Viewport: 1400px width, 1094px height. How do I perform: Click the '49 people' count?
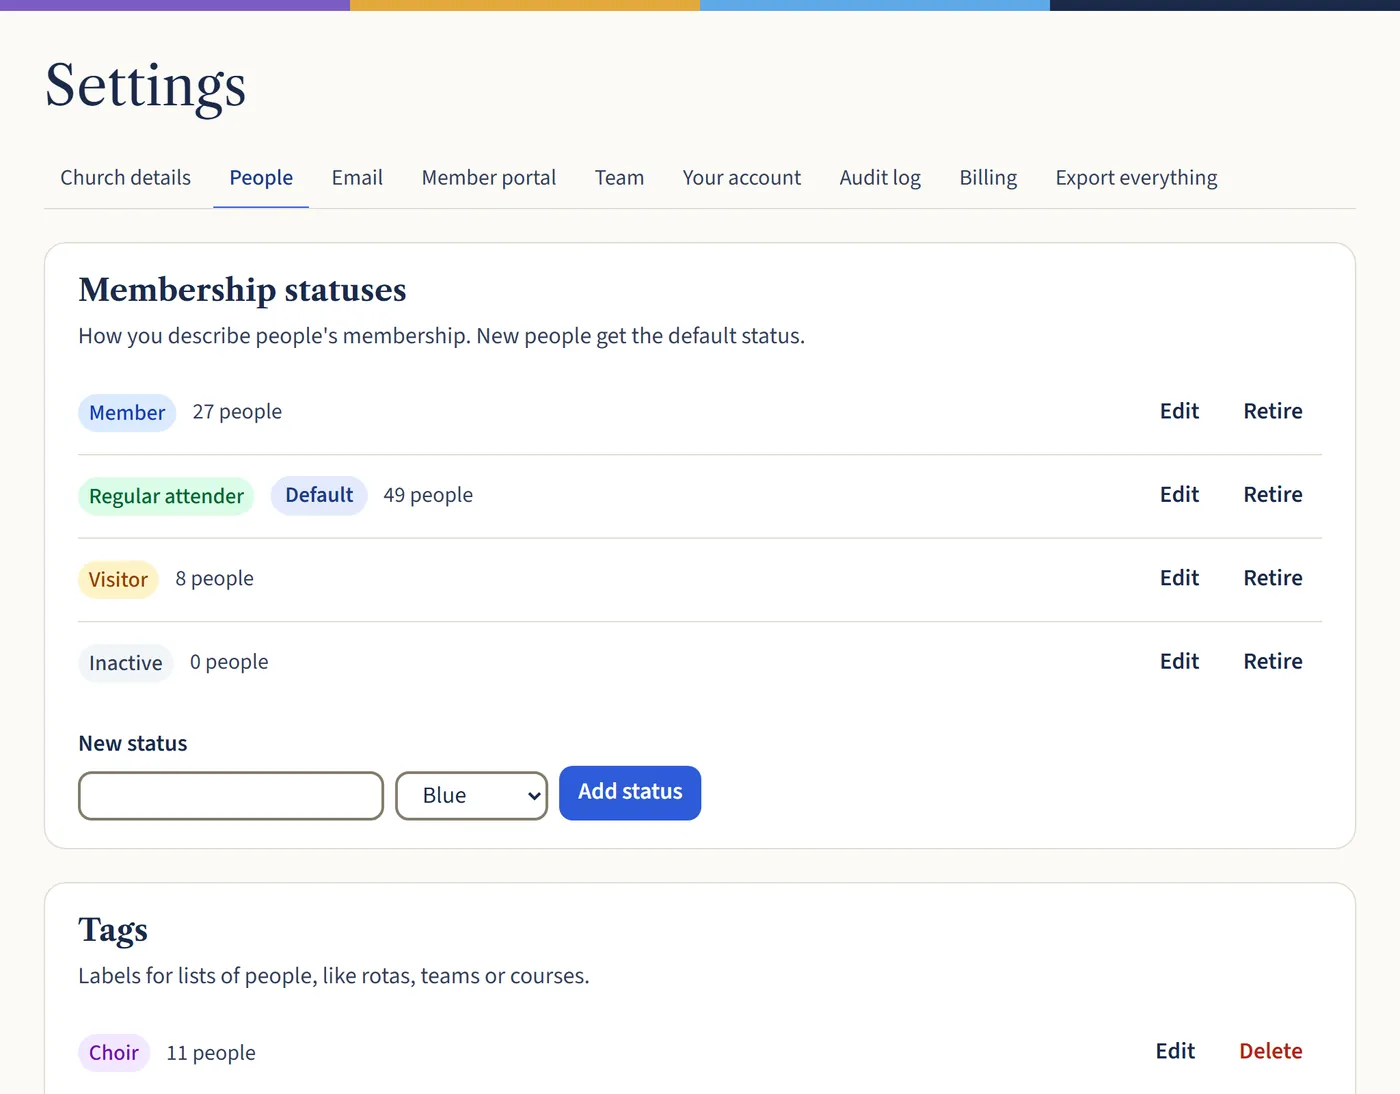tap(428, 495)
